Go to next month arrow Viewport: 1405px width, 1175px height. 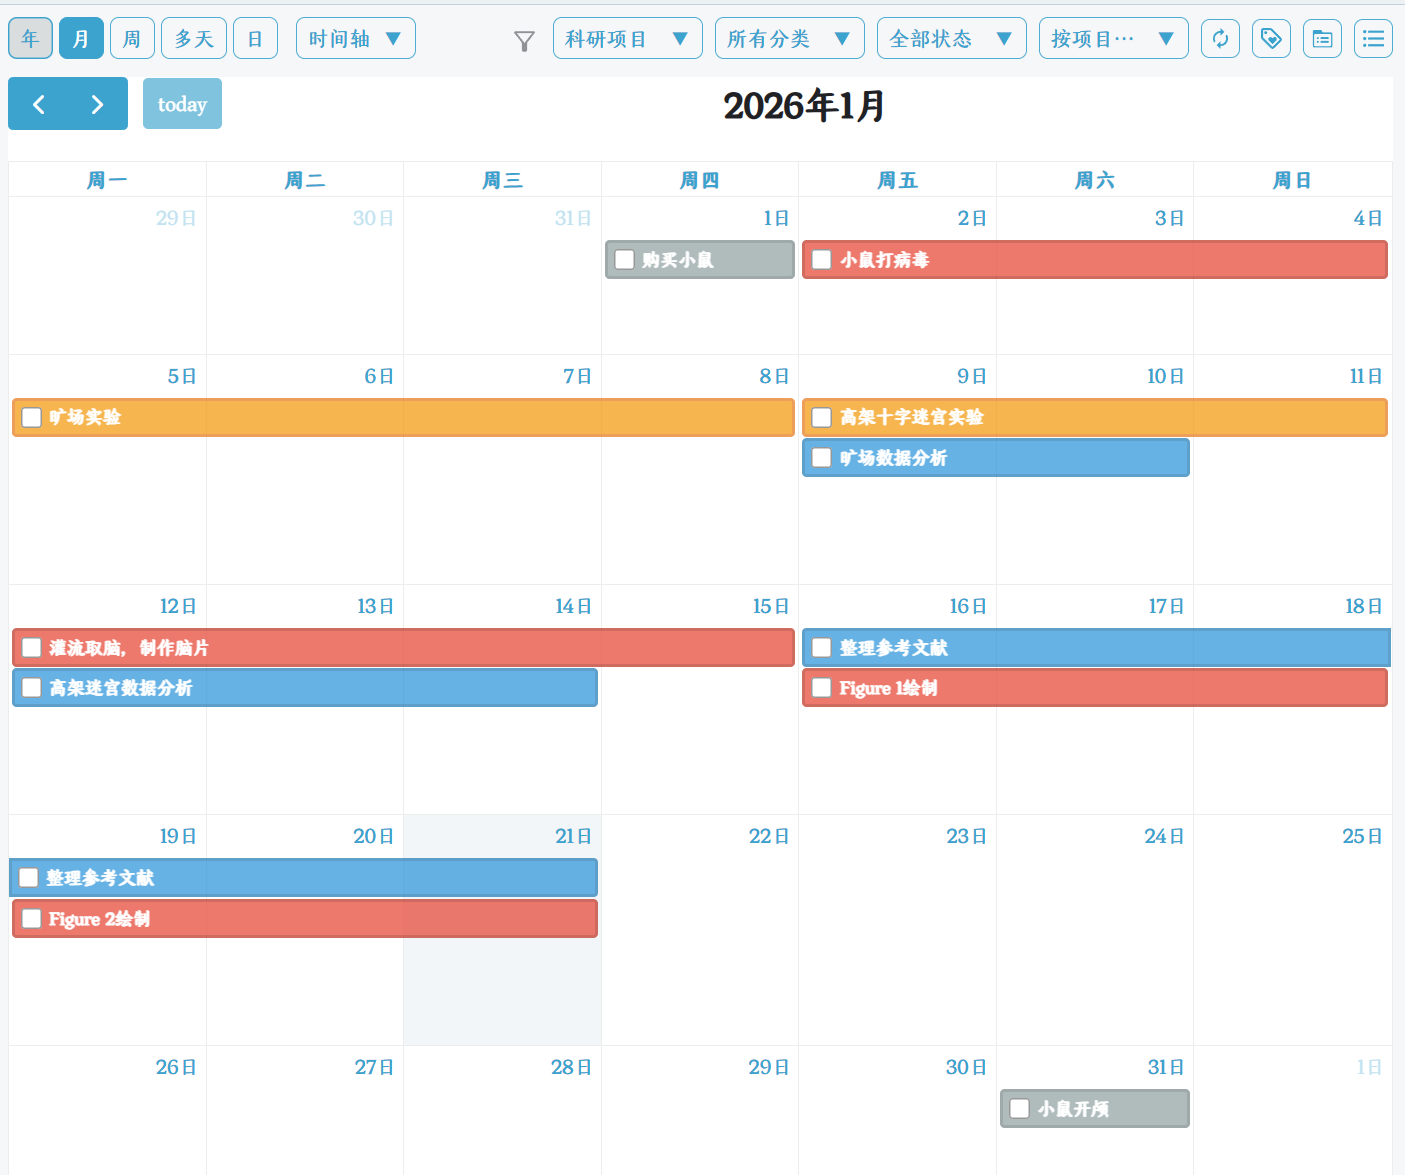[97, 104]
